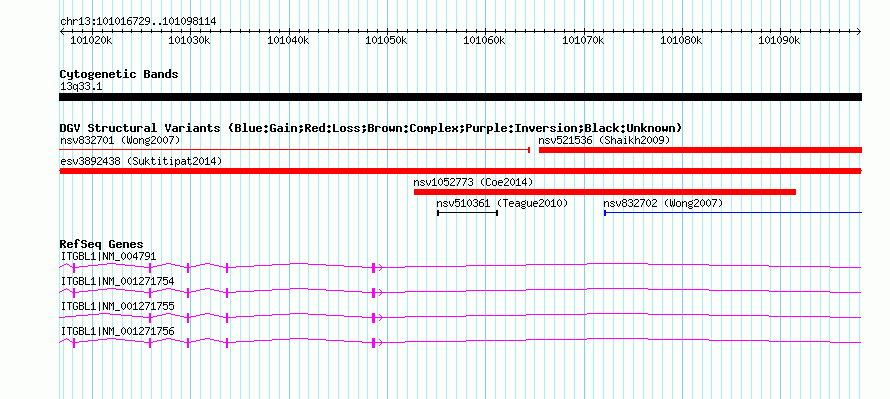Open the nsv510361 (Teague2010) label
Viewport: 890px width, 399px height.
[502, 203]
